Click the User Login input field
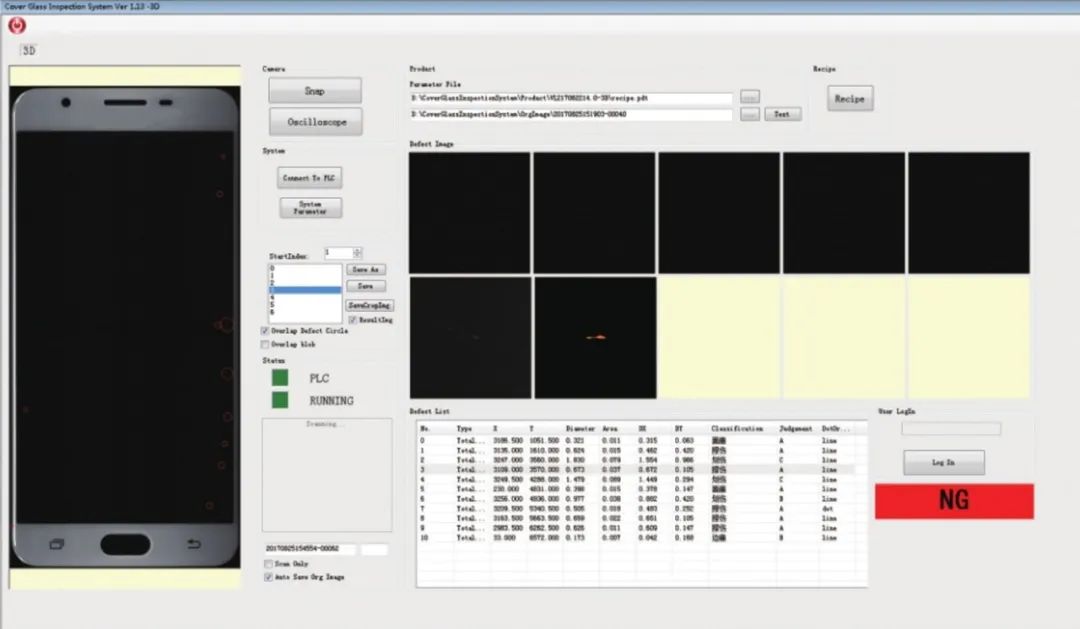This screenshot has height=629, width=1080. tap(951, 429)
